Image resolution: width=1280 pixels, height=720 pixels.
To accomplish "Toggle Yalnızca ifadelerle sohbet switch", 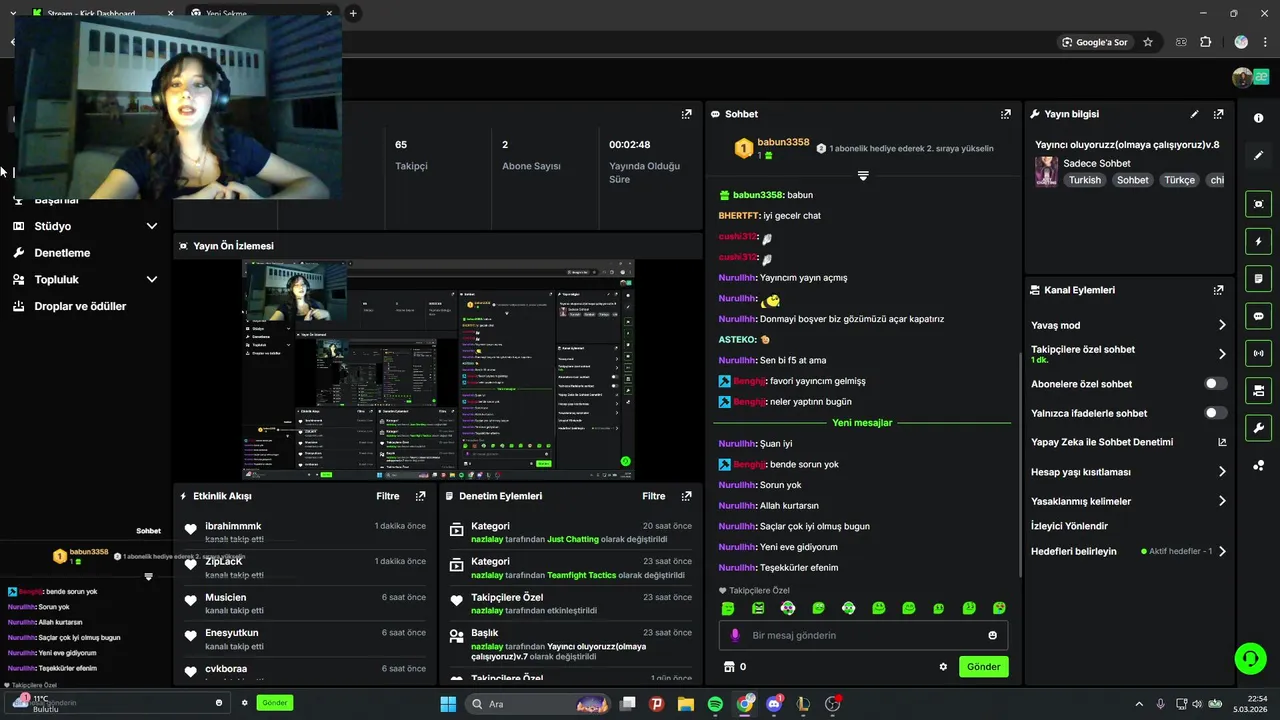I will (1215, 413).
